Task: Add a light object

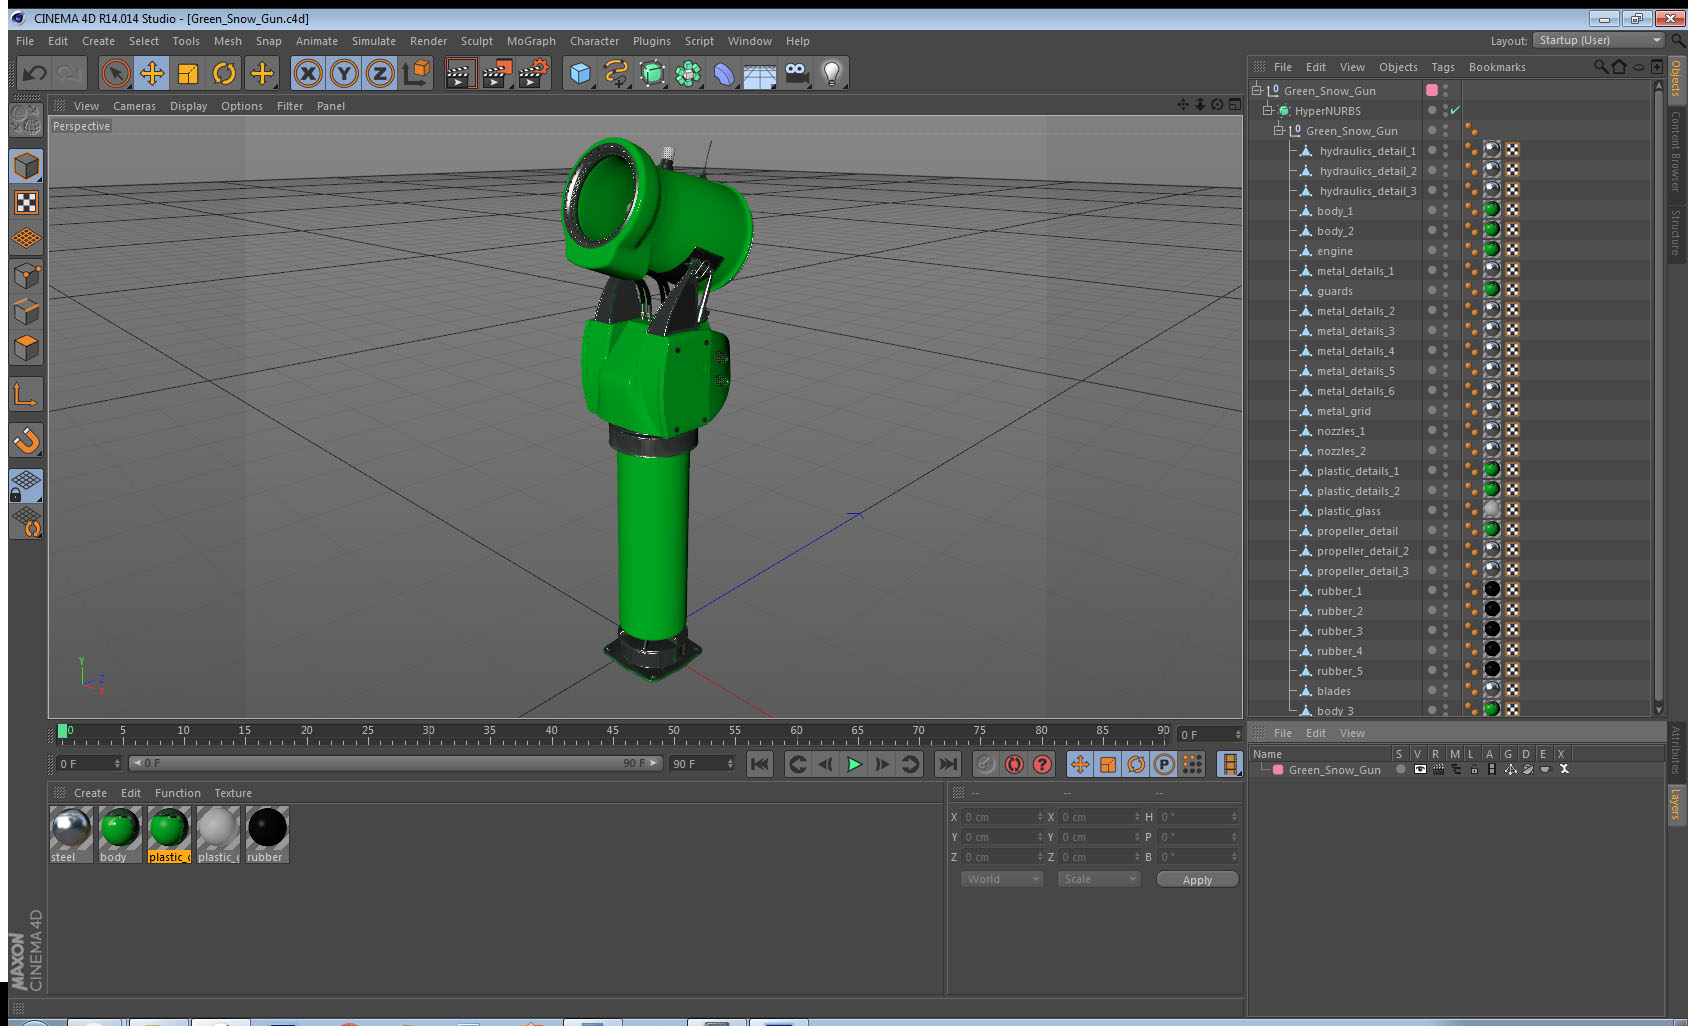Action: [x=832, y=73]
